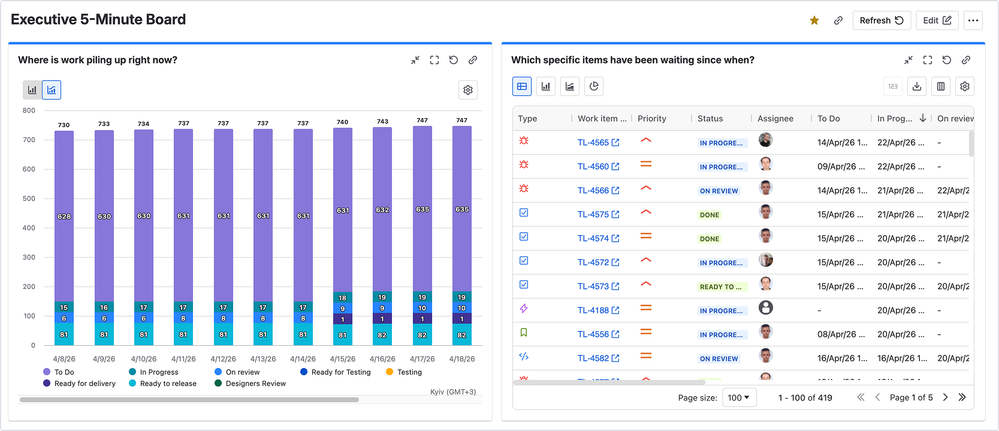Viewport: 999px width, 431px height.
Task: Enter fullscreen on the waiting items gadget
Action: 928,60
